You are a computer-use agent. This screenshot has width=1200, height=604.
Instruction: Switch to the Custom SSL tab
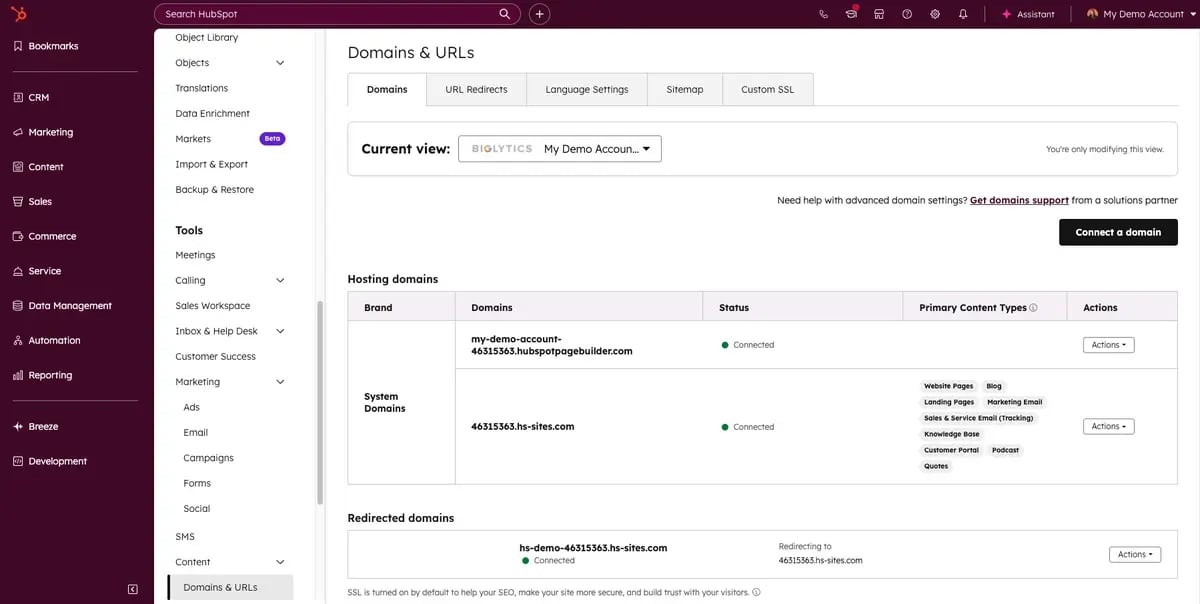pyautogui.click(x=767, y=89)
